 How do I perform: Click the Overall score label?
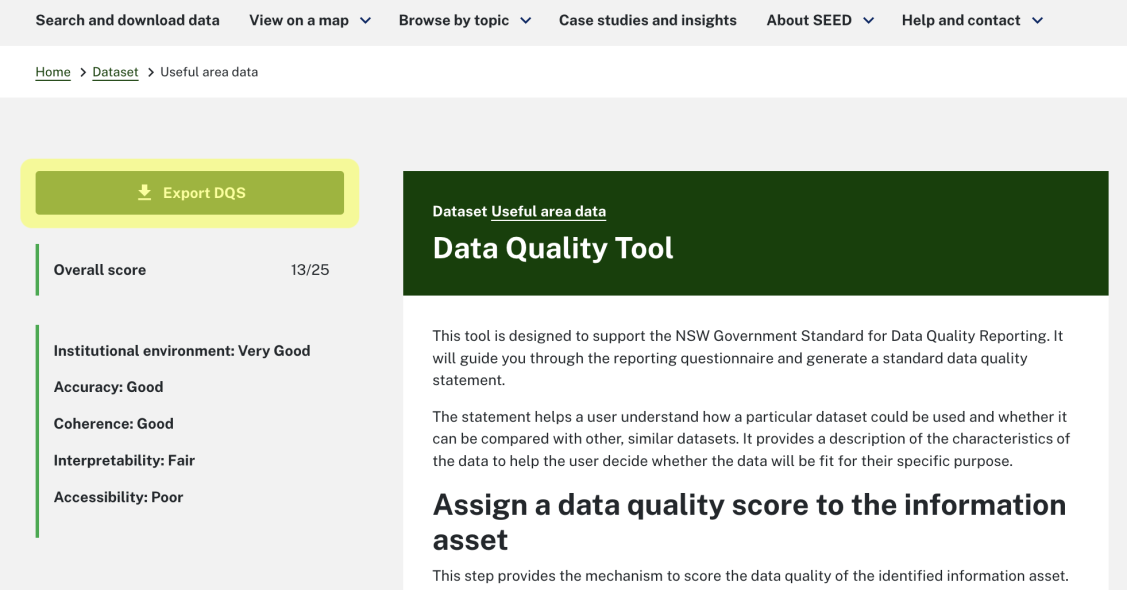[100, 270]
